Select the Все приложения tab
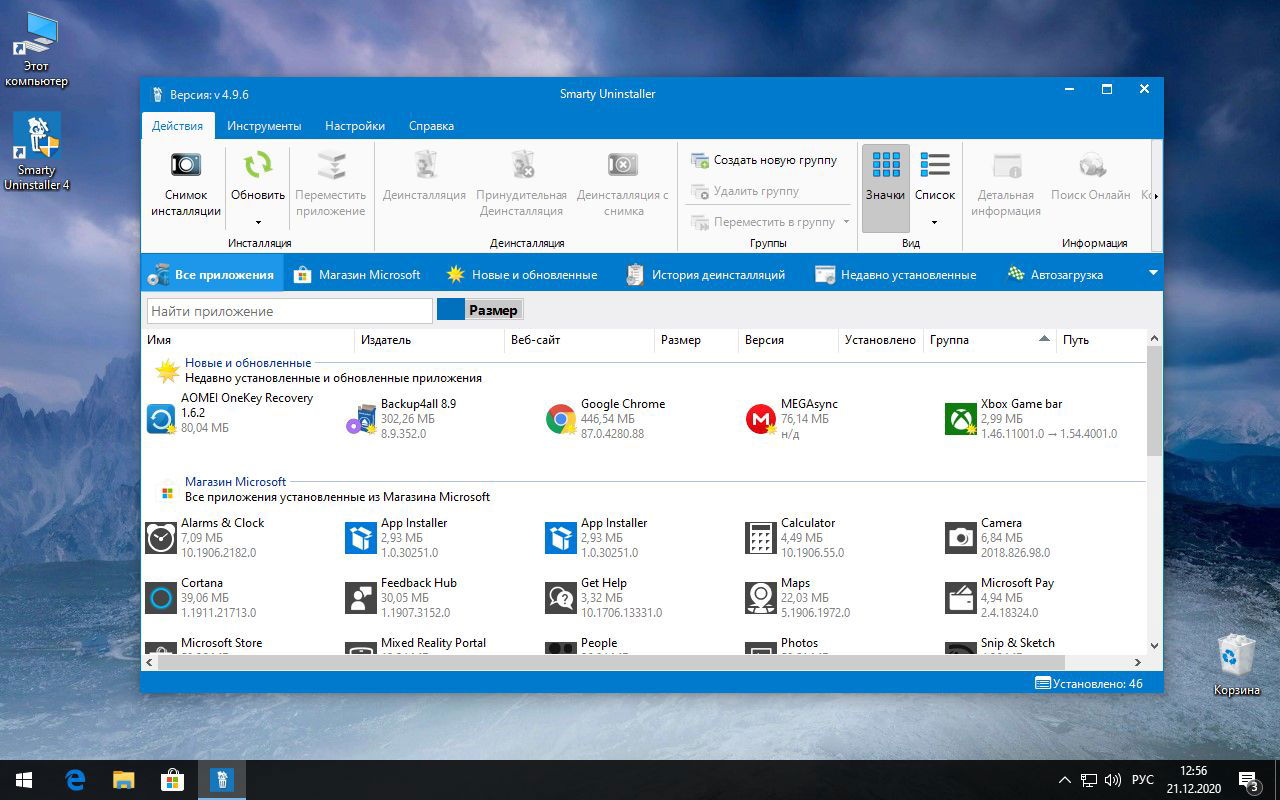This screenshot has width=1280, height=800. [212, 274]
